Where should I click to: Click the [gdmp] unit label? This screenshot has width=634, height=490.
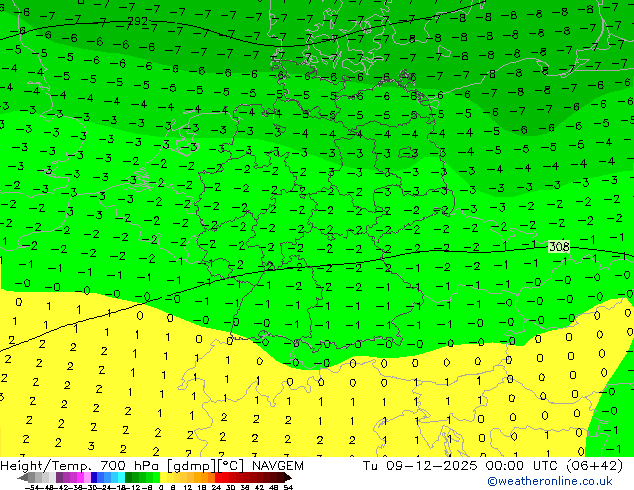pyautogui.click(x=191, y=466)
